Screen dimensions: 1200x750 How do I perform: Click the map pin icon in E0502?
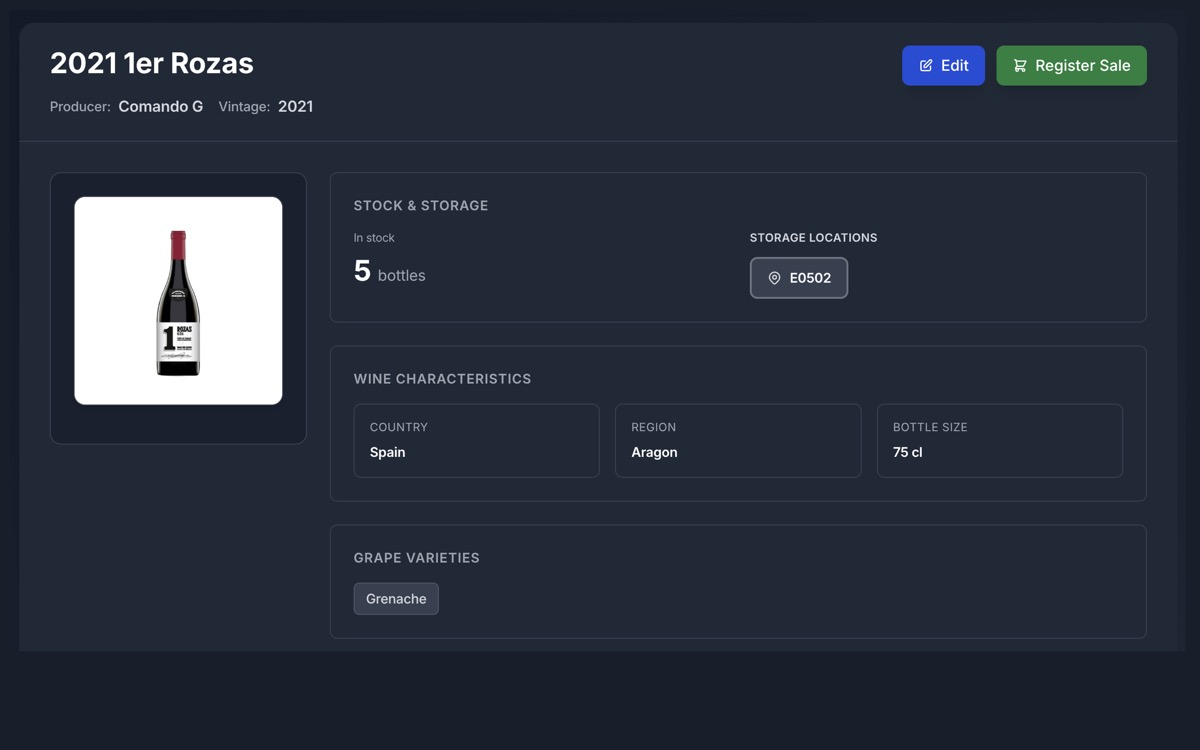774,278
